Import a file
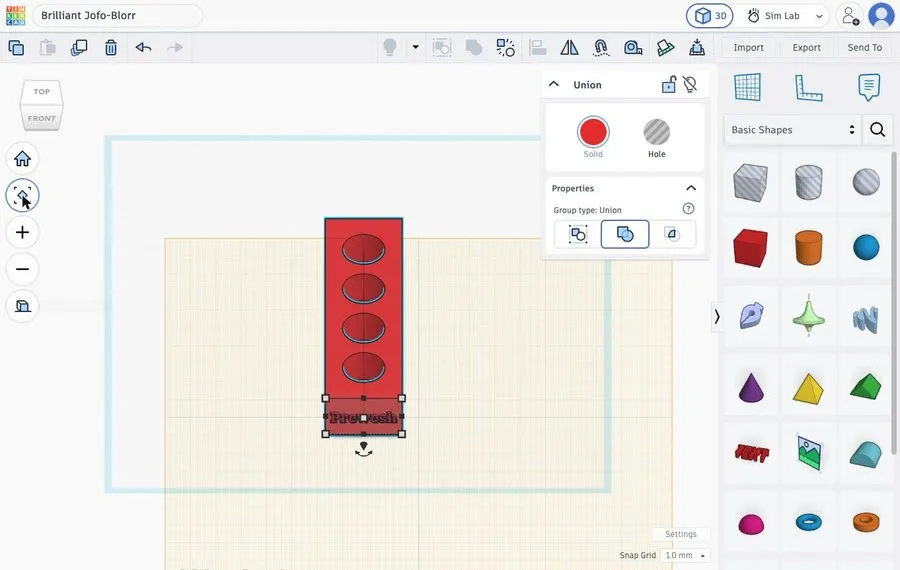The height and width of the screenshot is (570, 900). tap(748, 48)
